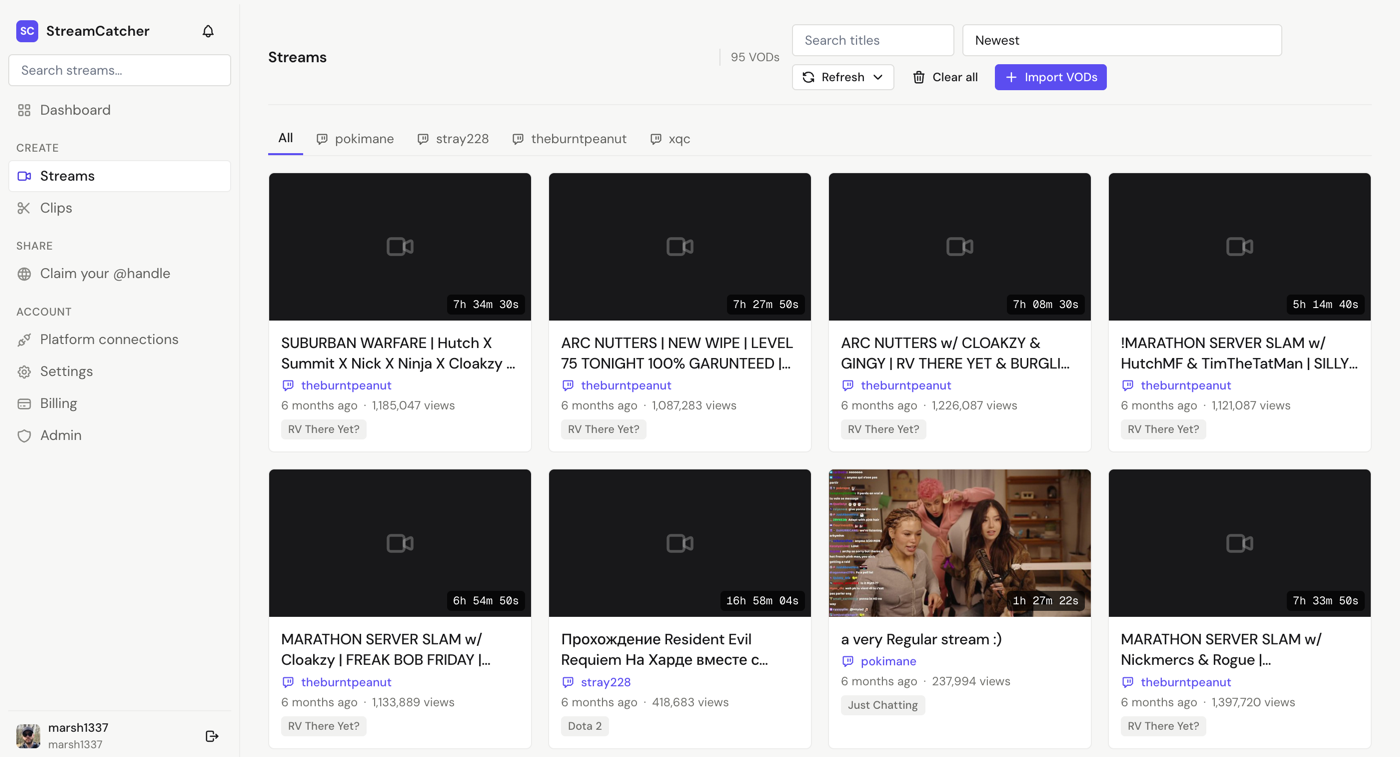Log out using the exit icon
The height and width of the screenshot is (757, 1400).
pyautogui.click(x=212, y=736)
